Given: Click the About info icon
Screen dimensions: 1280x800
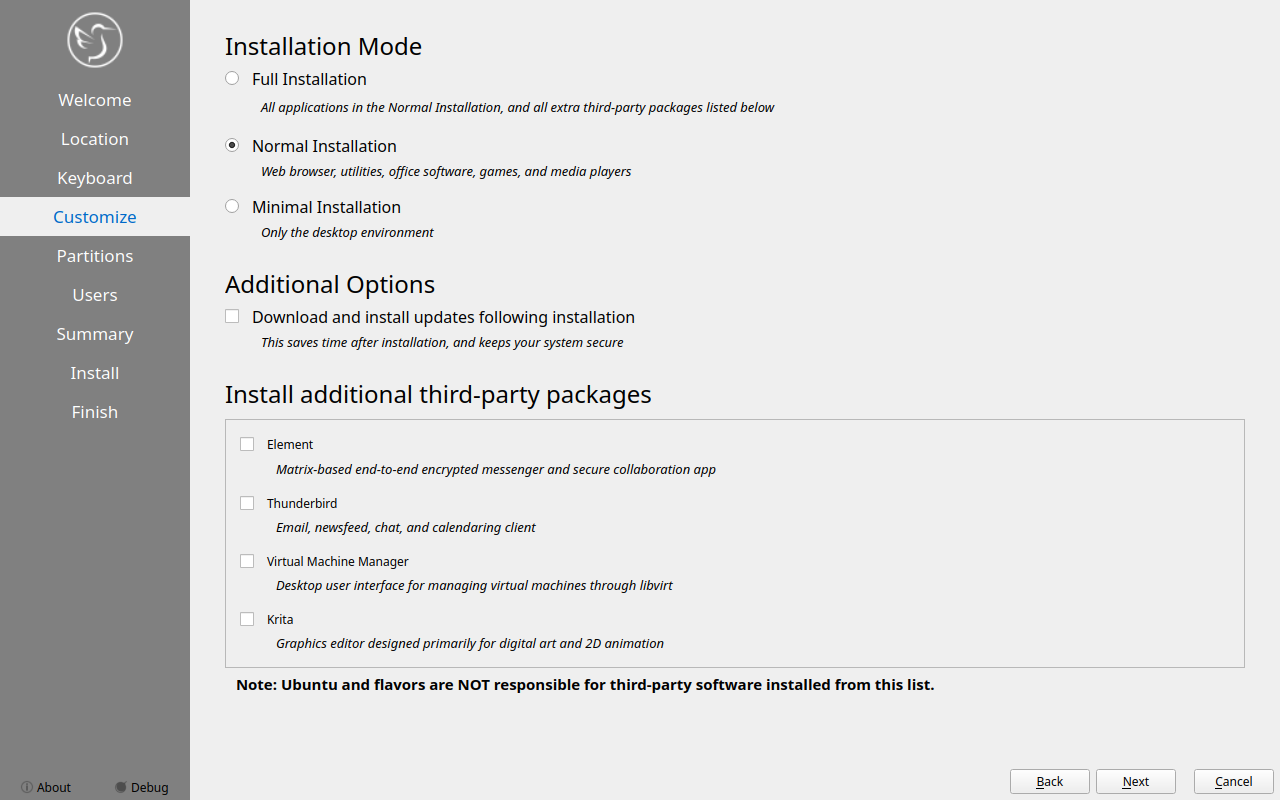Looking at the screenshot, I should coord(27,787).
